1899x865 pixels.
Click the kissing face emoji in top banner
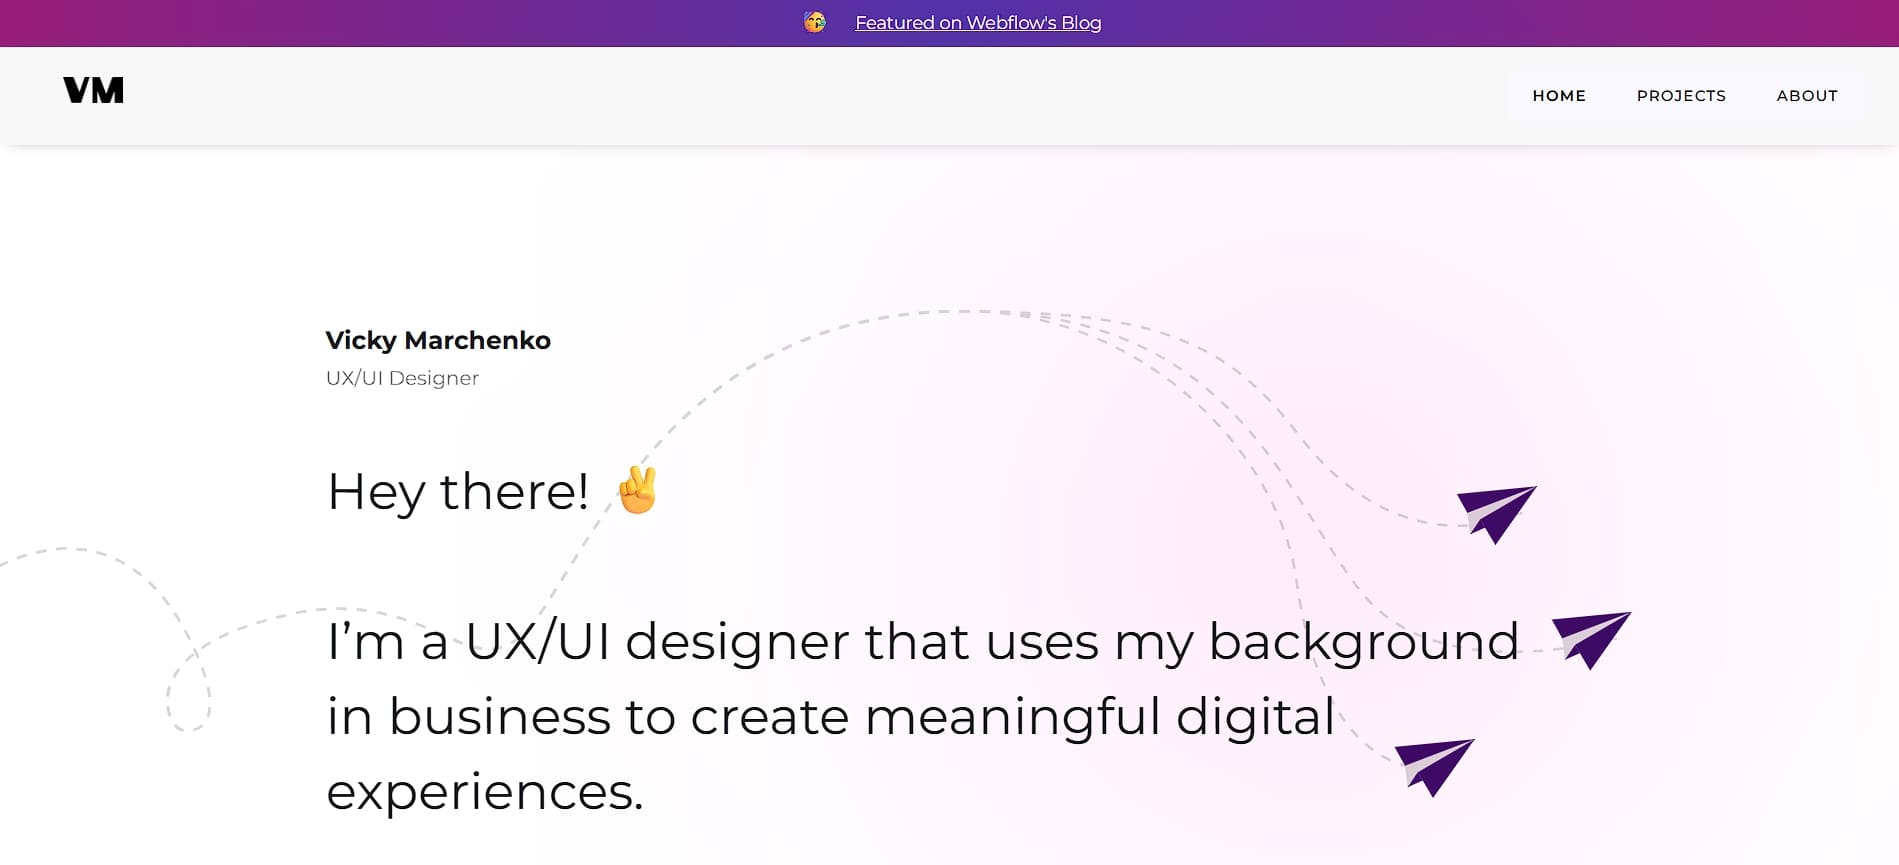(x=815, y=22)
